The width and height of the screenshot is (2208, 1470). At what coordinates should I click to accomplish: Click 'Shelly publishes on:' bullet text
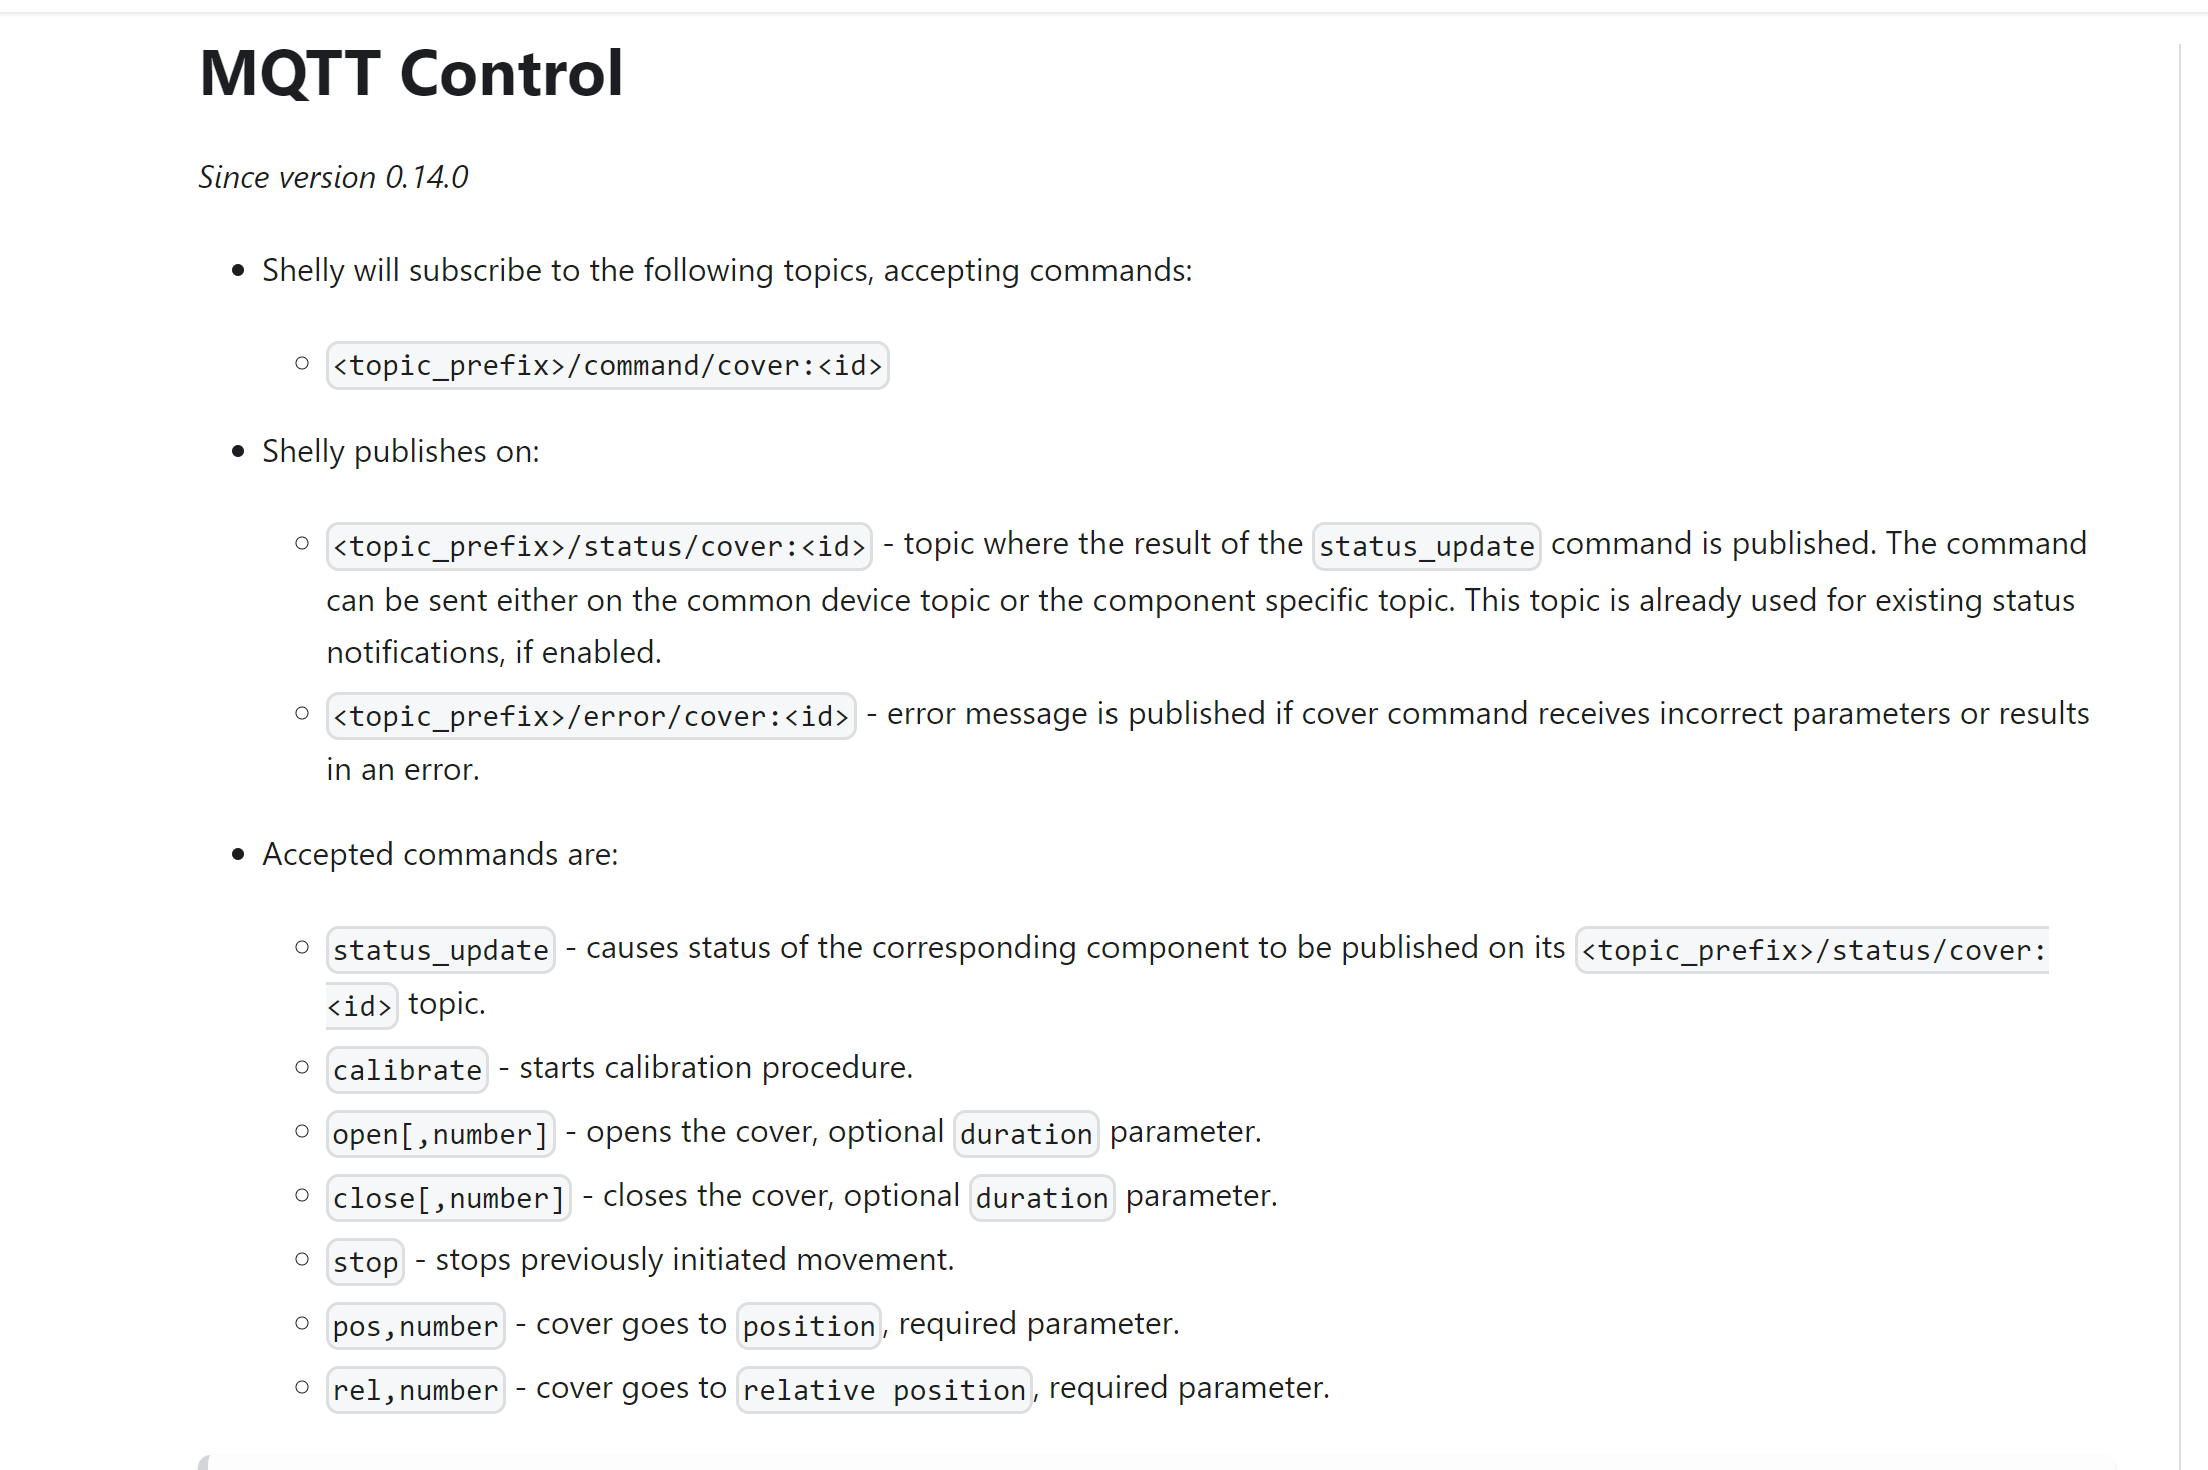400,451
